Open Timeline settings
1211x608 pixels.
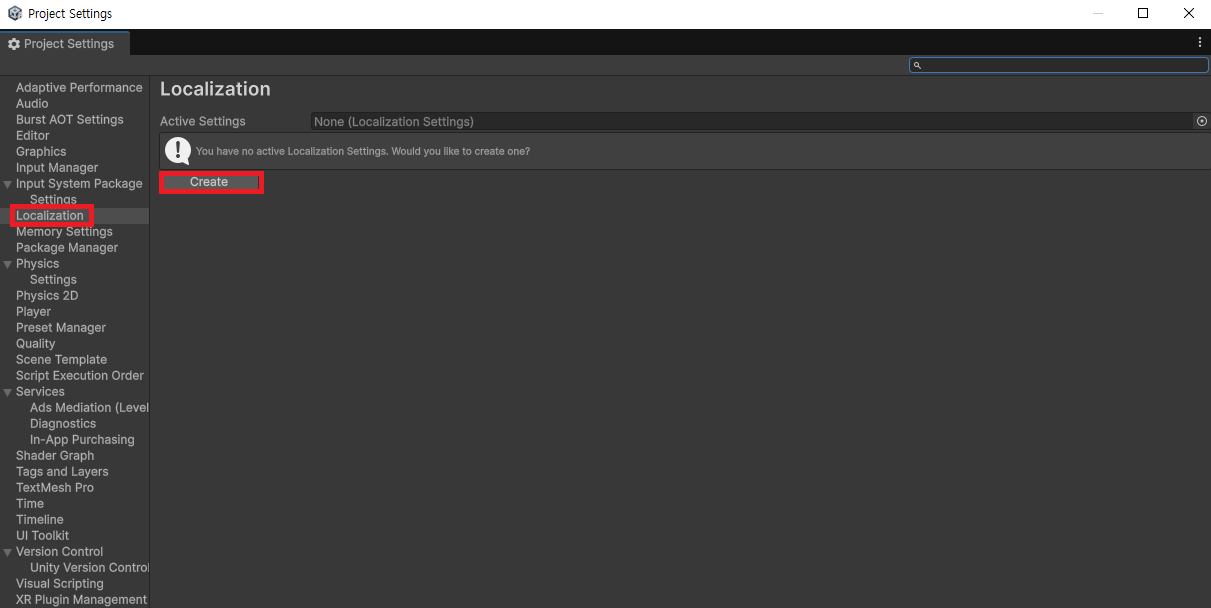[40, 520]
